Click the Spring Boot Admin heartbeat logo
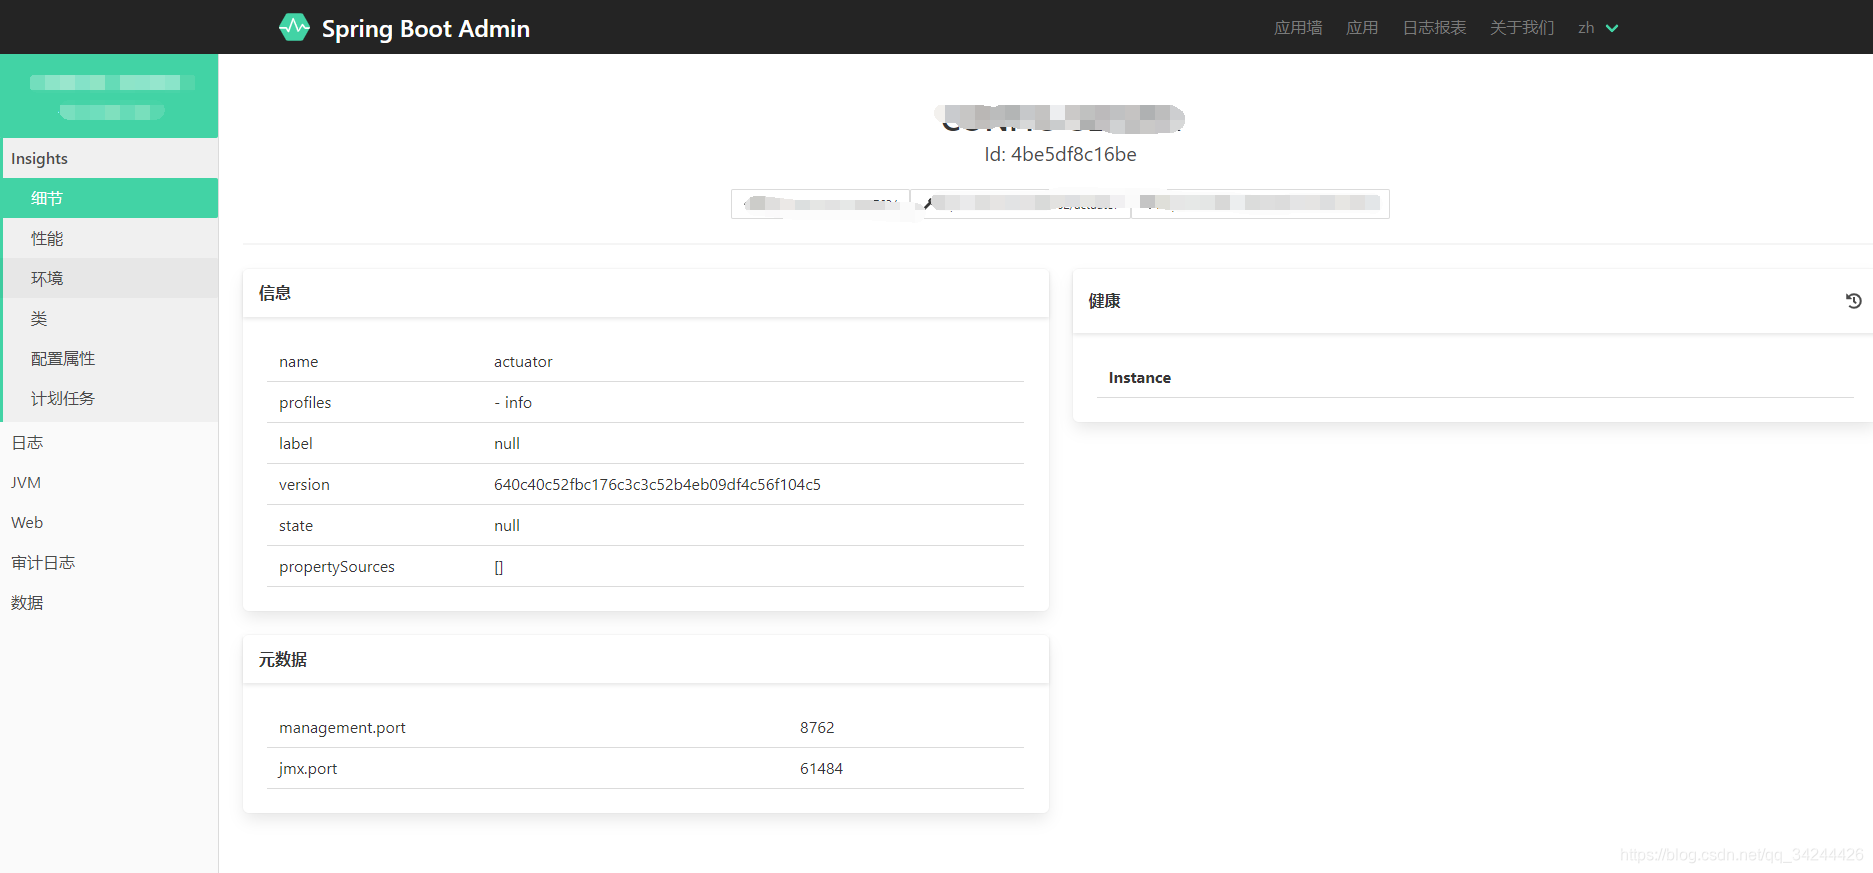Screen dimensions: 1873x873 (294, 27)
